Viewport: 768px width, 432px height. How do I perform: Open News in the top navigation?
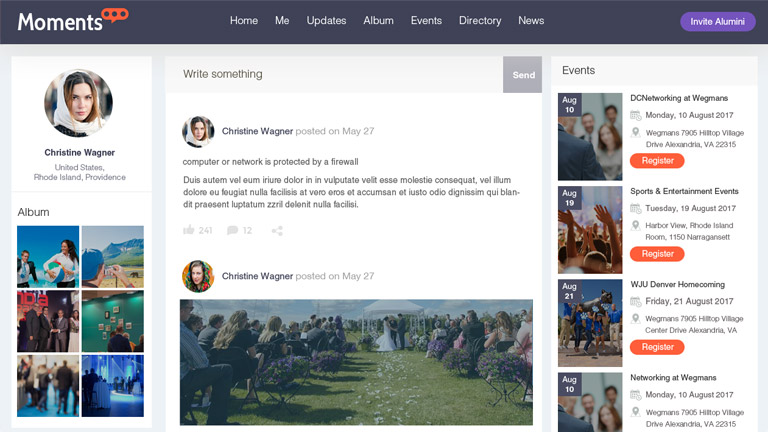tap(531, 21)
